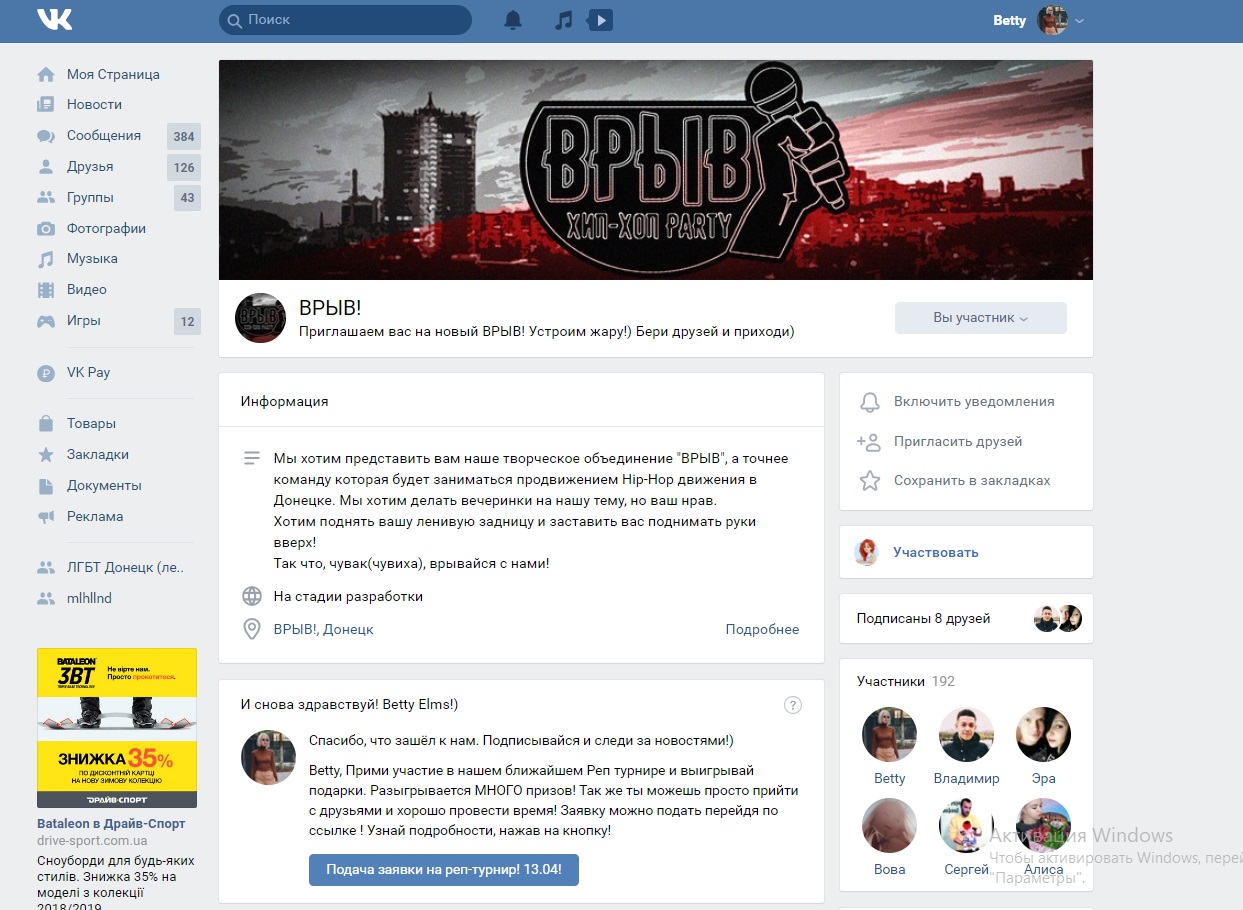Open Новости in sidebar
Image resolution: width=1243 pixels, height=910 pixels.
(94, 104)
